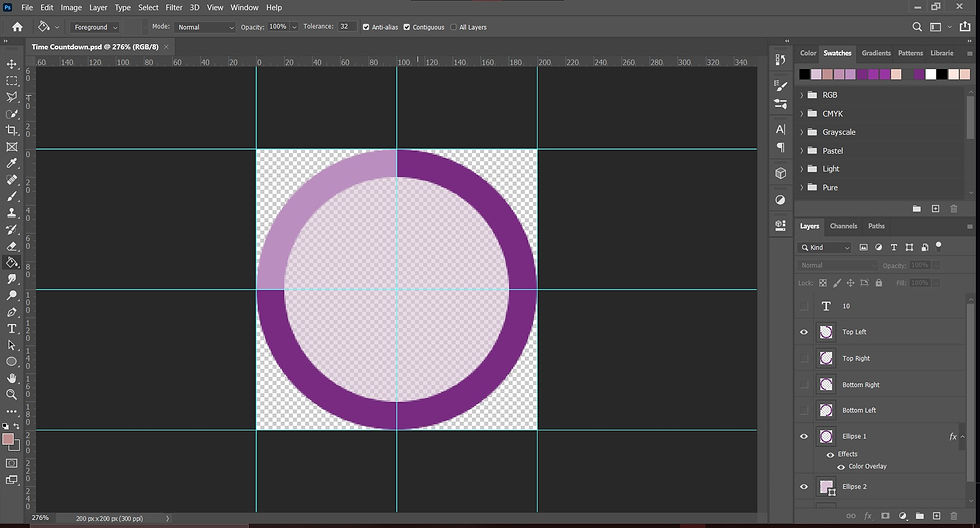Select the Eyedropper tool

point(12,163)
